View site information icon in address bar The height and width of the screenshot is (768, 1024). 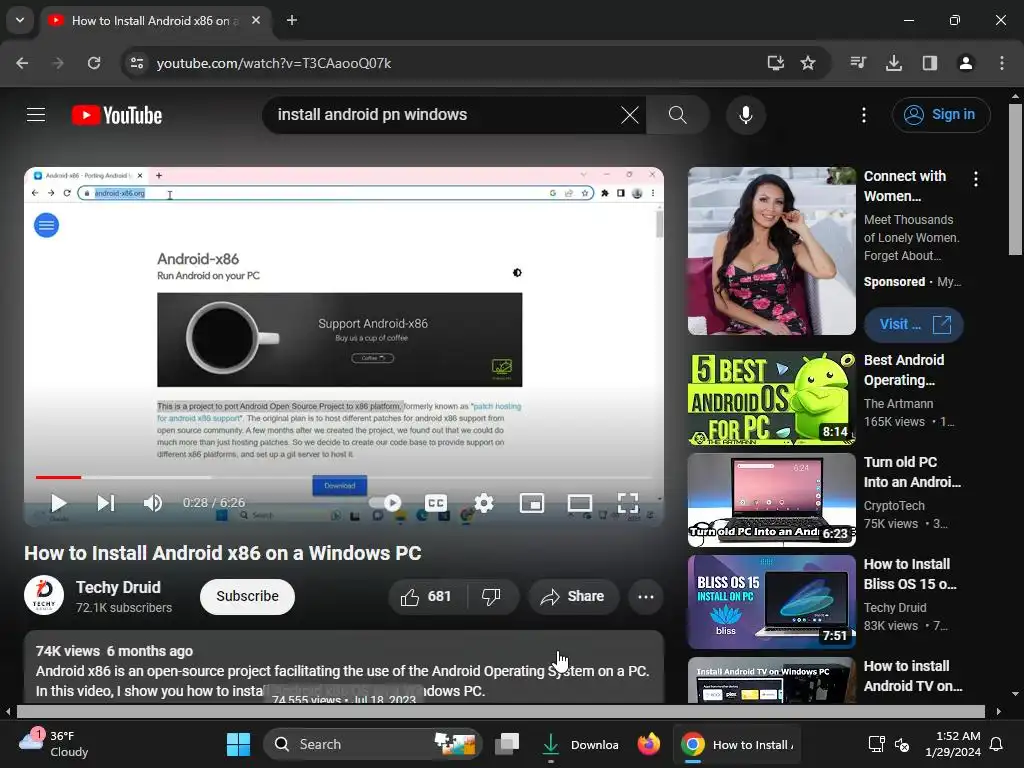[137, 63]
